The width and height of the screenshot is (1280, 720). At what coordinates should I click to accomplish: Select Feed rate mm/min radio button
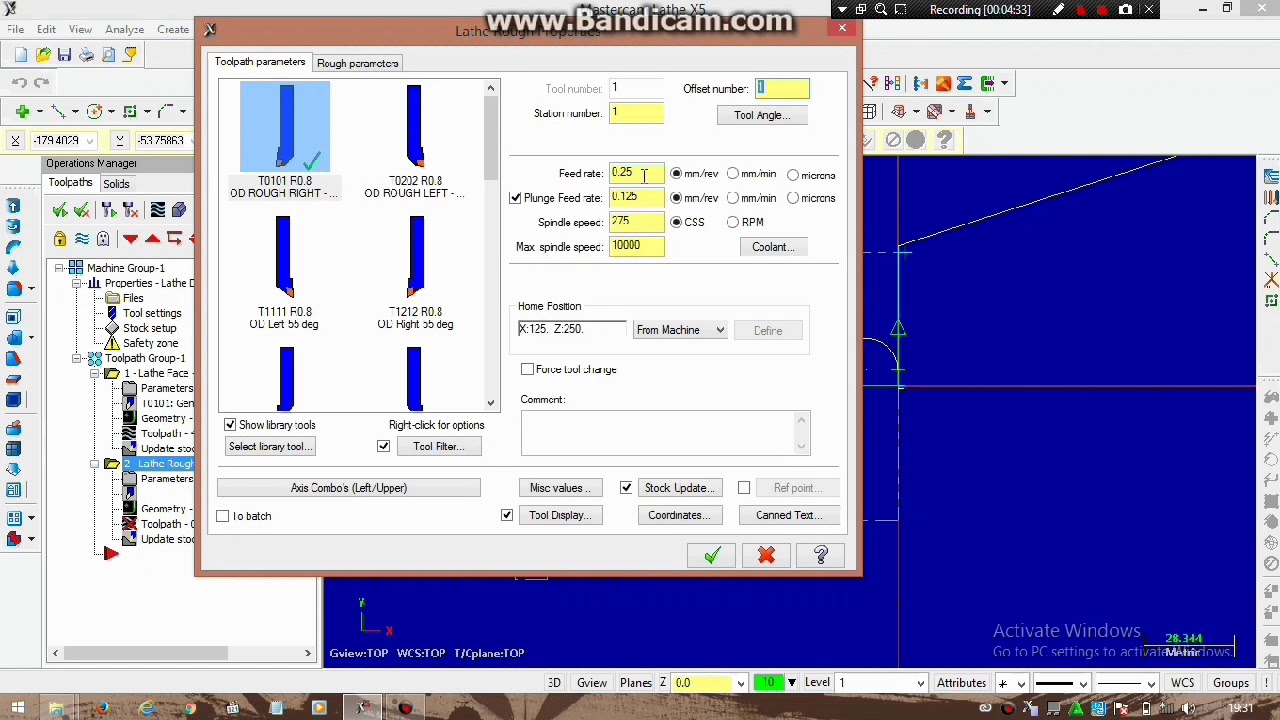733,175
